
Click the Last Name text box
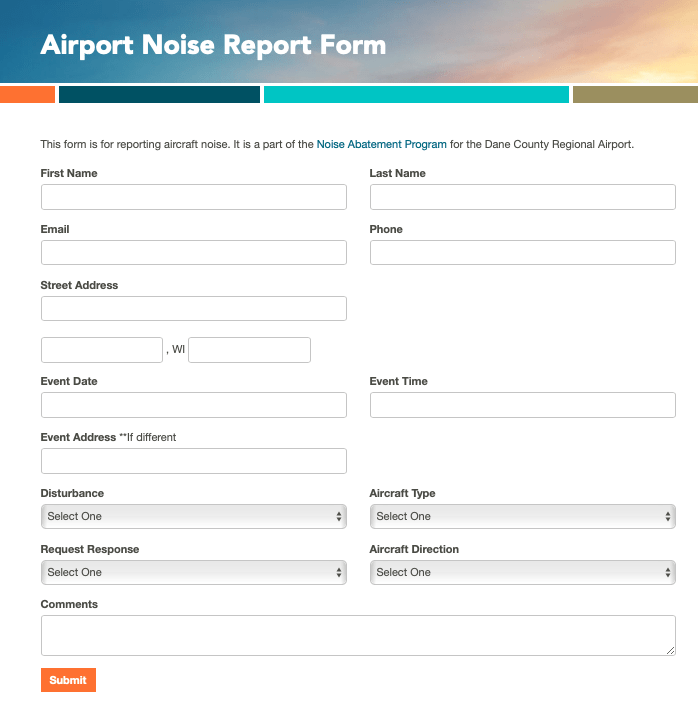pos(523,197)
